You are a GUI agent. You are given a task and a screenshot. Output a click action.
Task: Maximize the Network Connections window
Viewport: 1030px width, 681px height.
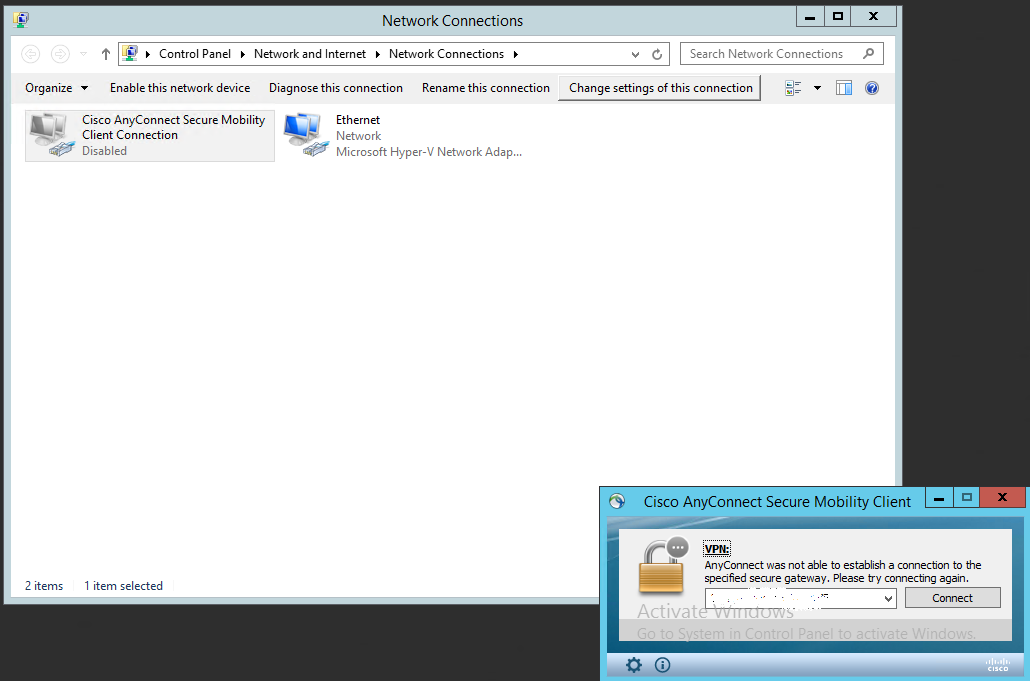click(x=838, y=16)
